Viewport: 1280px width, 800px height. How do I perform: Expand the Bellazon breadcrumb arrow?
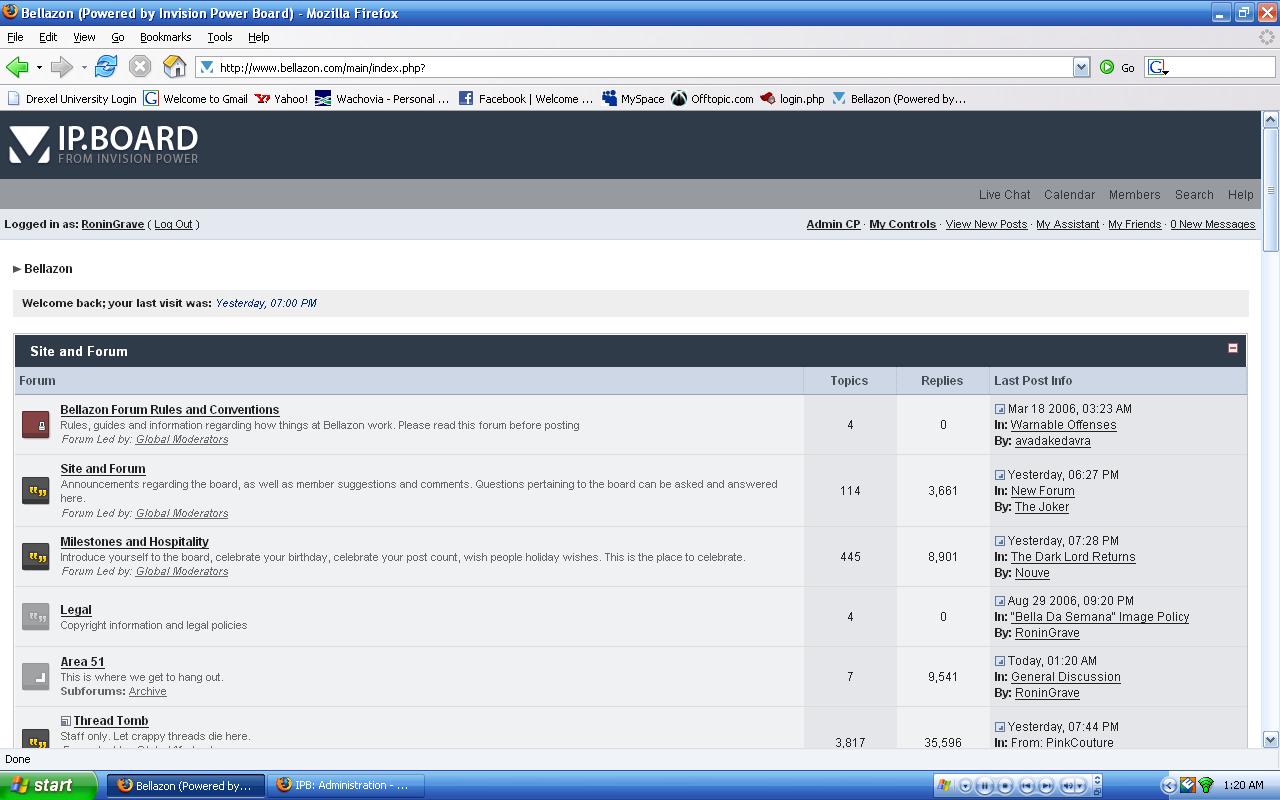pyautogui.click(x=17, y=269)
